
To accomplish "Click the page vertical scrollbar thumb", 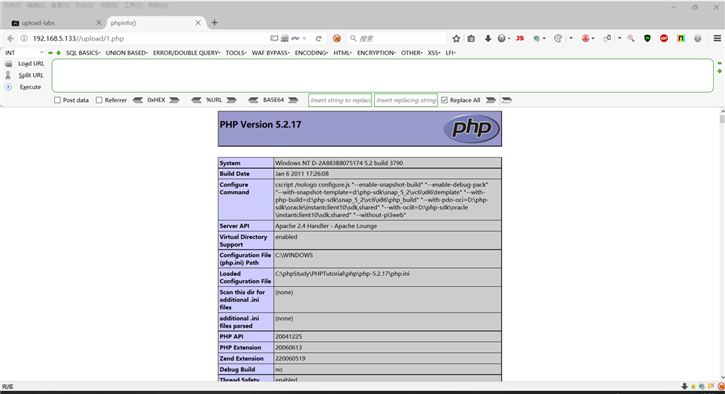I will 722,119.
